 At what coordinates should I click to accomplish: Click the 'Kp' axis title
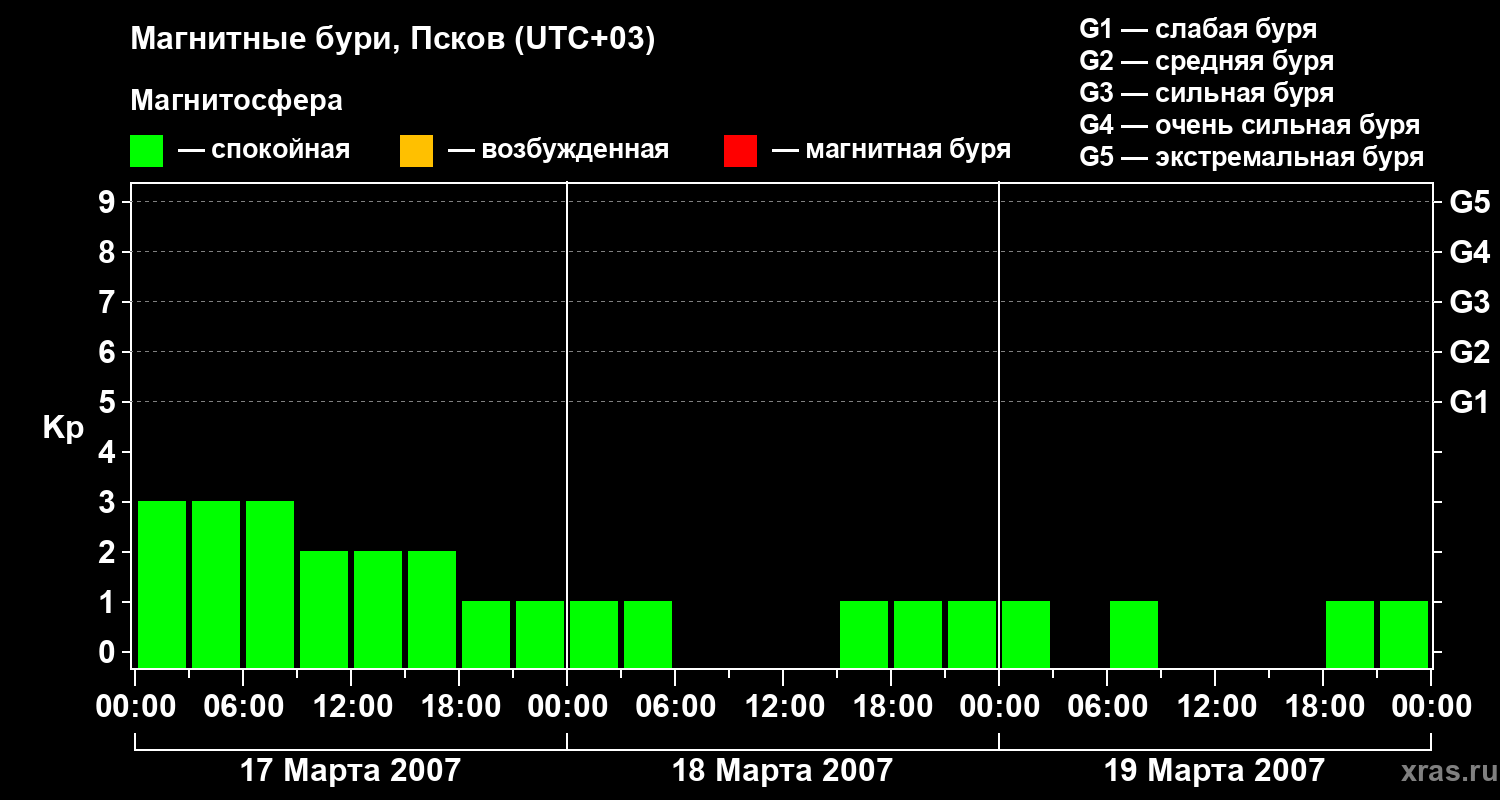(63, 428)
